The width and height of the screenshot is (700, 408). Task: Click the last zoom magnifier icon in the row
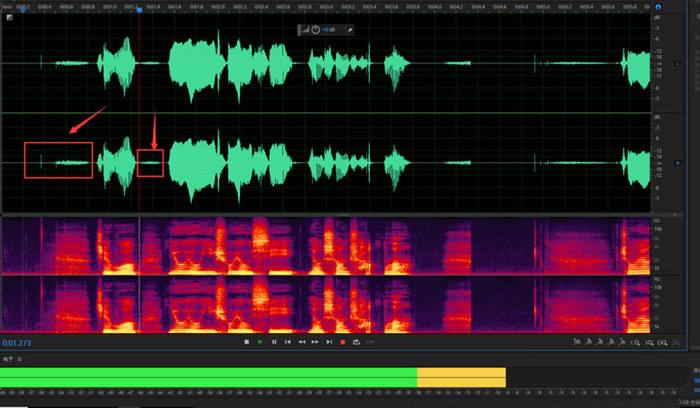tap(663, 343)
